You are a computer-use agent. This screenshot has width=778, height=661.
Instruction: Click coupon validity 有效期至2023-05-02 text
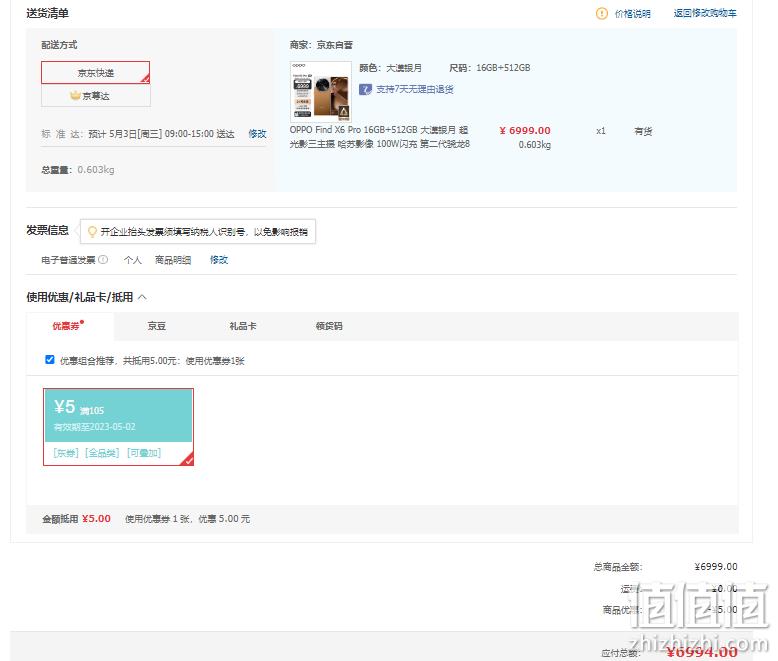point(94,427)
